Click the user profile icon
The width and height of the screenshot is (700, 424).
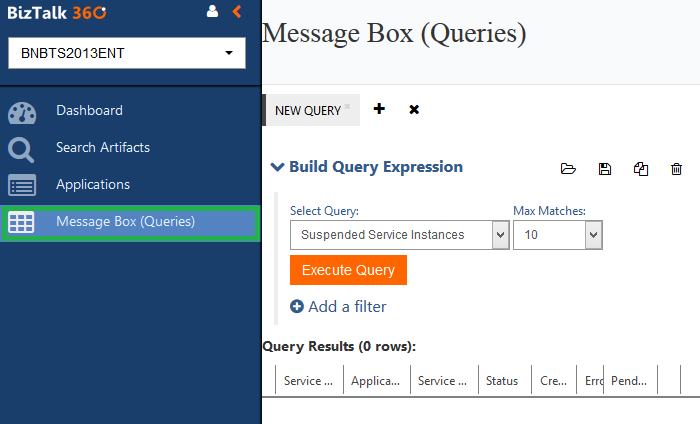(212, 12)
